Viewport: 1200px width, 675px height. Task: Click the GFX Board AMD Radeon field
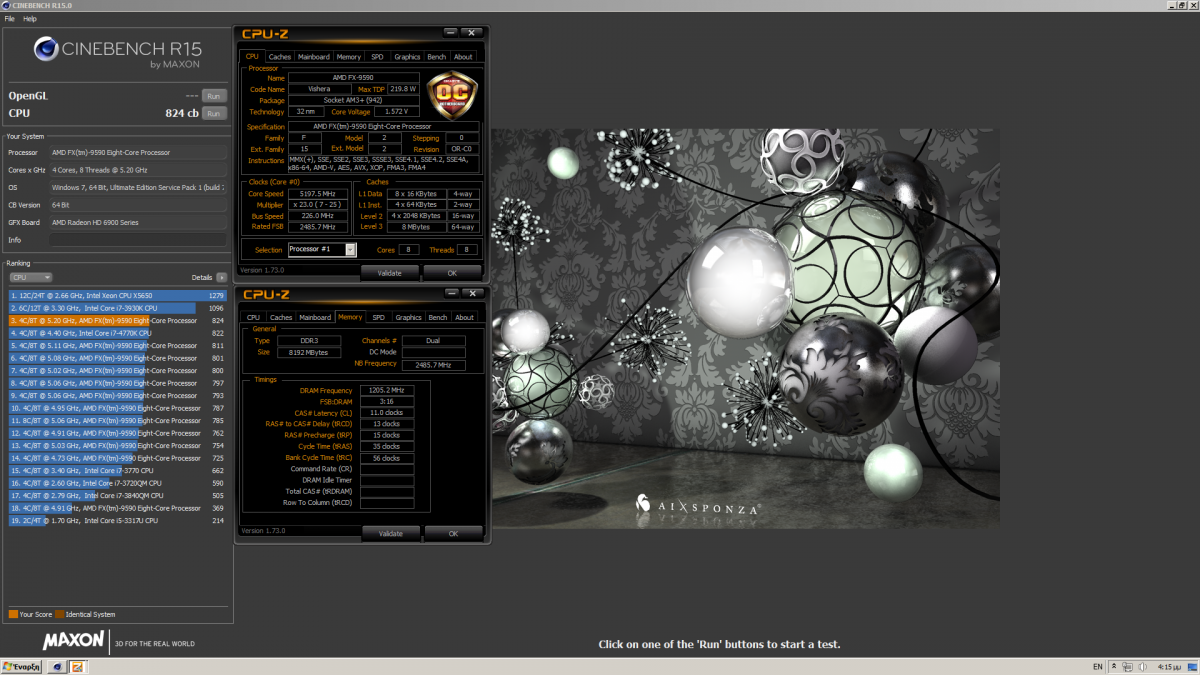click(138, 222)
